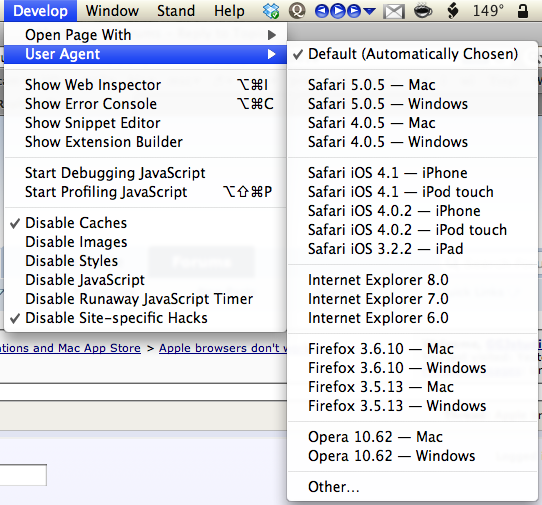Choose Show Web Inspector
This screenshot has height=505, width=542.
145,85
